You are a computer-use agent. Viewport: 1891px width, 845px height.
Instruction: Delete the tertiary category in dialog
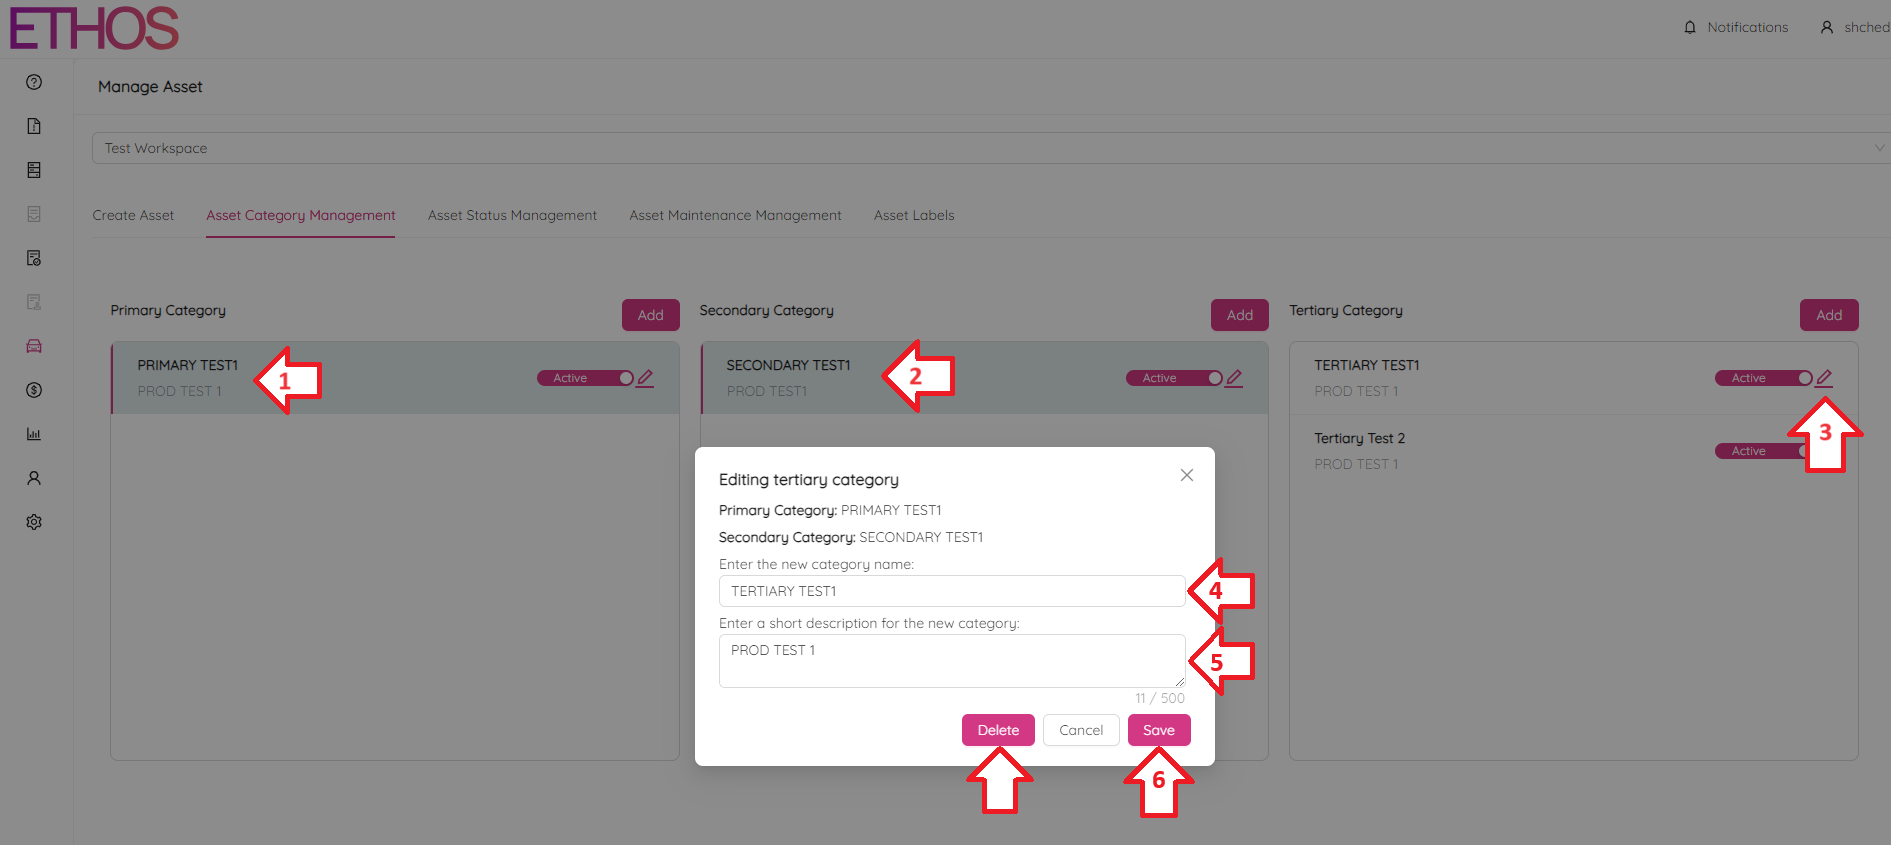click(x=998, y=730)
